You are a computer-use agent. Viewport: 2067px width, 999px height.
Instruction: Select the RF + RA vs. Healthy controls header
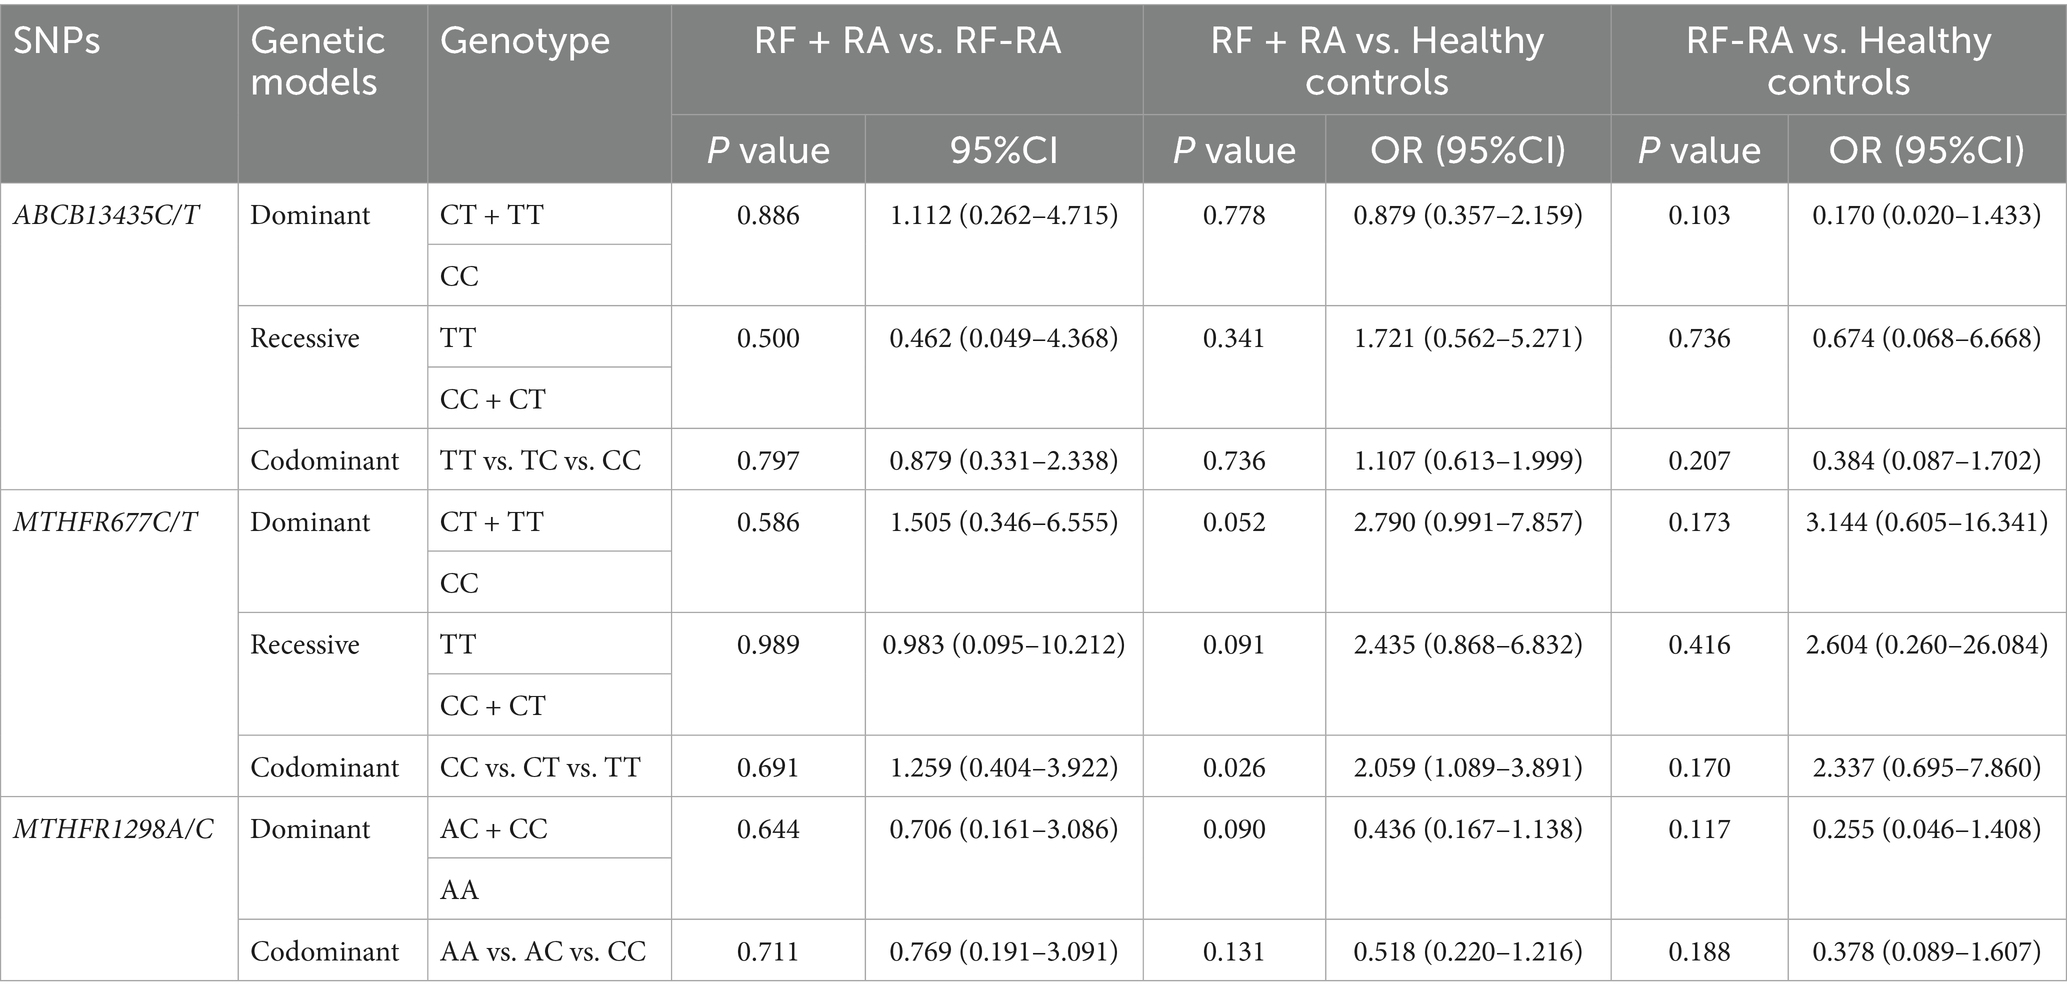[x=1376, y=61]
